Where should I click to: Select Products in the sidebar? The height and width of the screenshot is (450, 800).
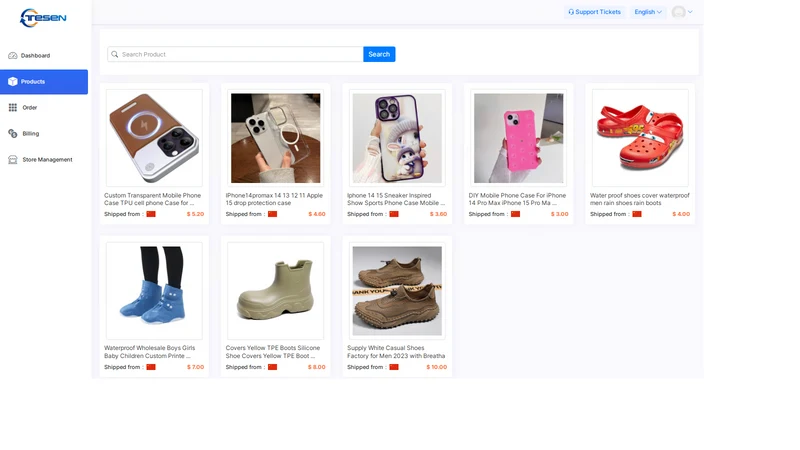pos(44,82)
